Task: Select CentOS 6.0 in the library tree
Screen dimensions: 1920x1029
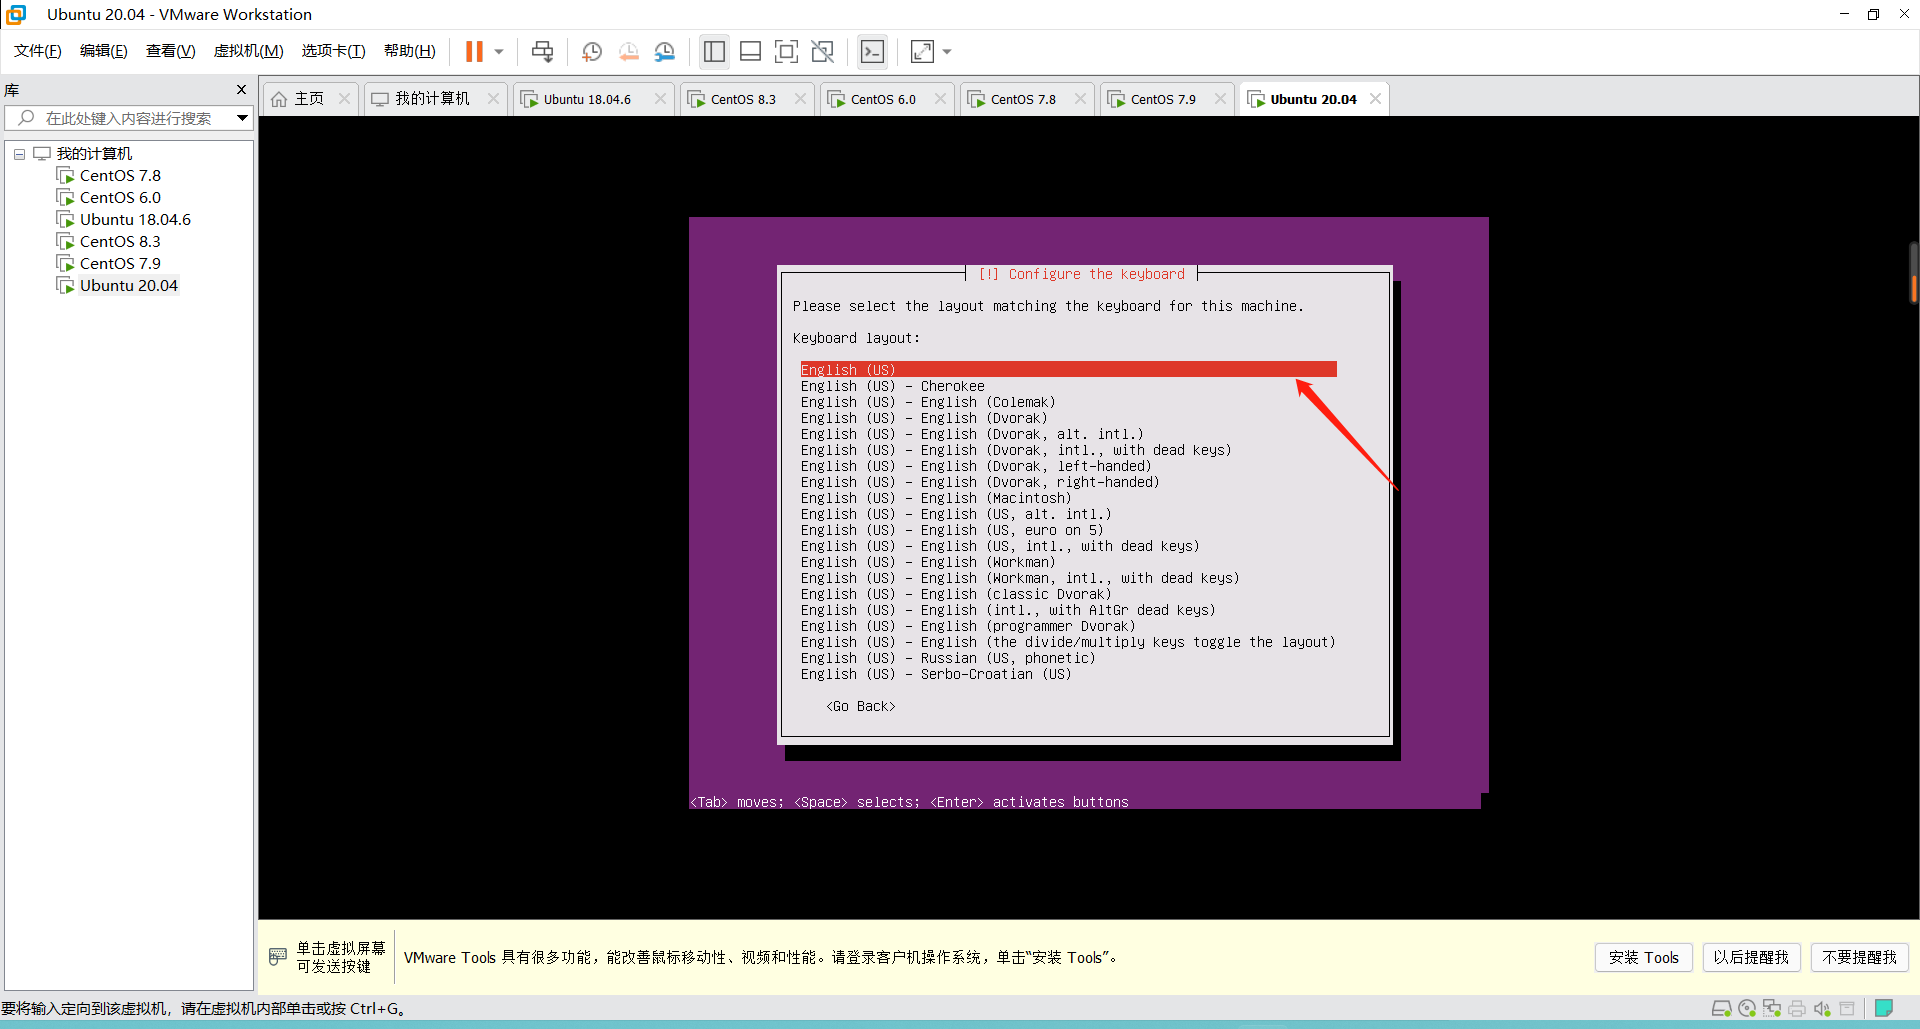Action: click(x=120, y=198)
